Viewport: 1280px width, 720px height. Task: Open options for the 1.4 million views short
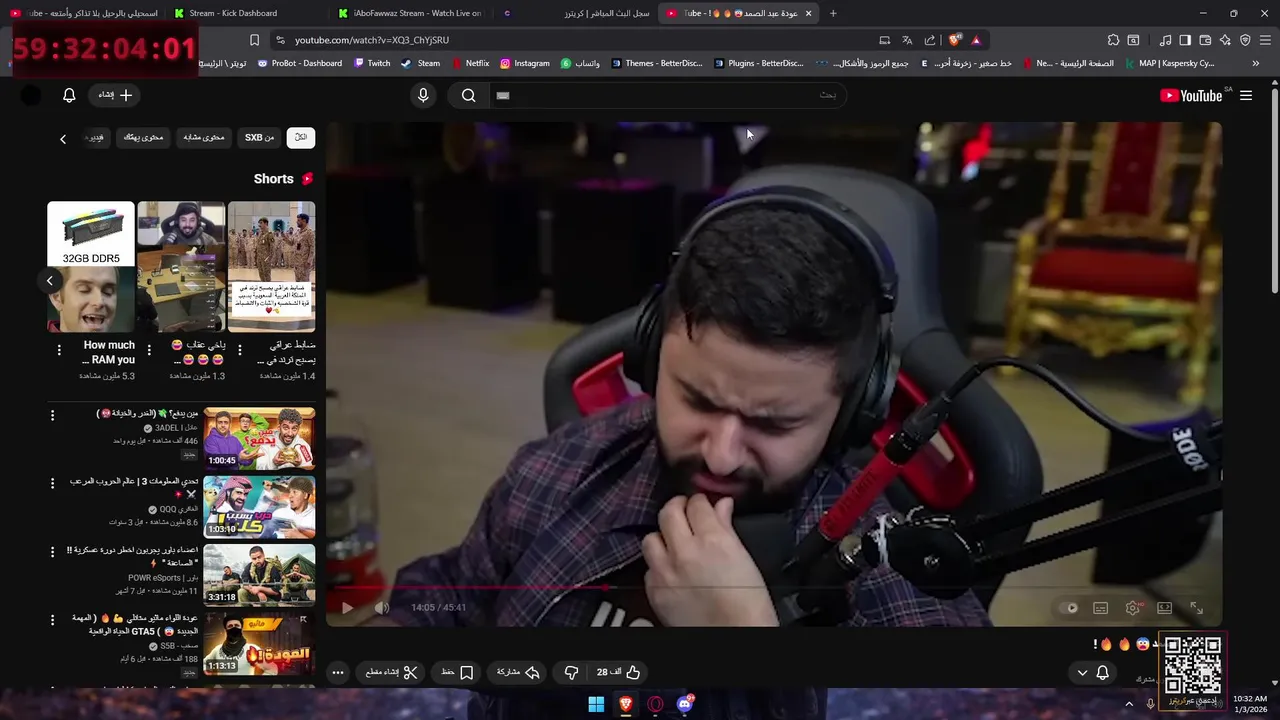point(240,350)
